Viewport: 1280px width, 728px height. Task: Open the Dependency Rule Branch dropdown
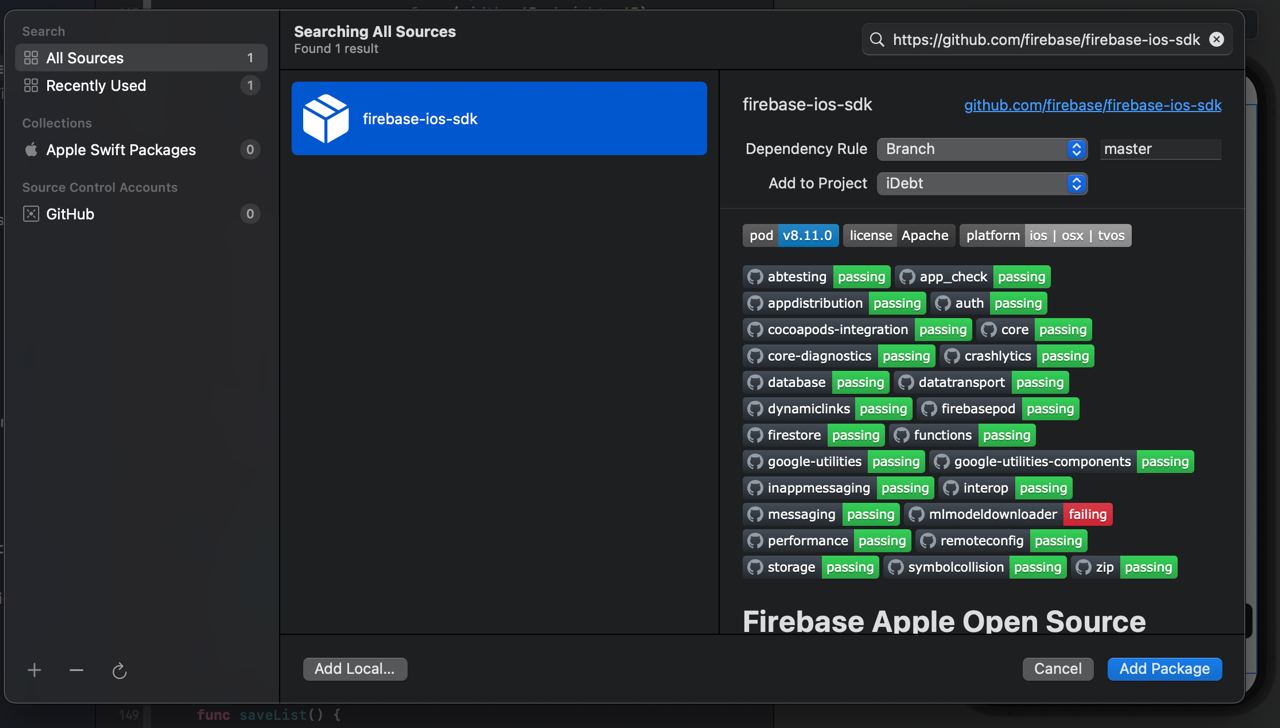point(982,149)
